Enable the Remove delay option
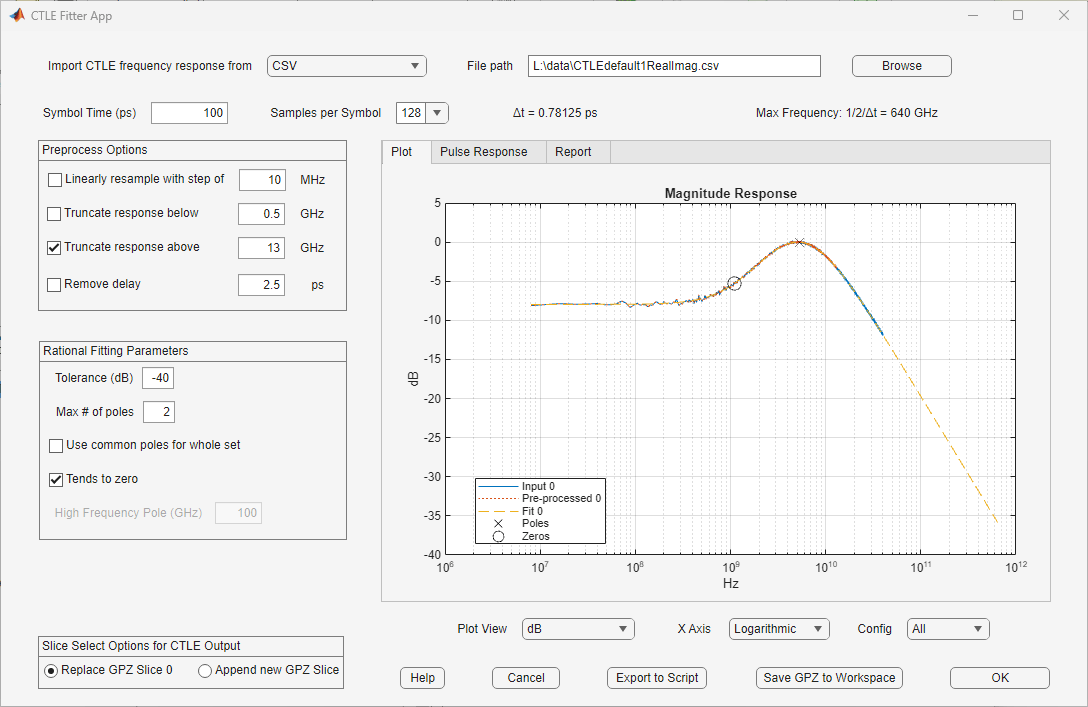Viewport: 1088px width, 707px height. [54, 284]
